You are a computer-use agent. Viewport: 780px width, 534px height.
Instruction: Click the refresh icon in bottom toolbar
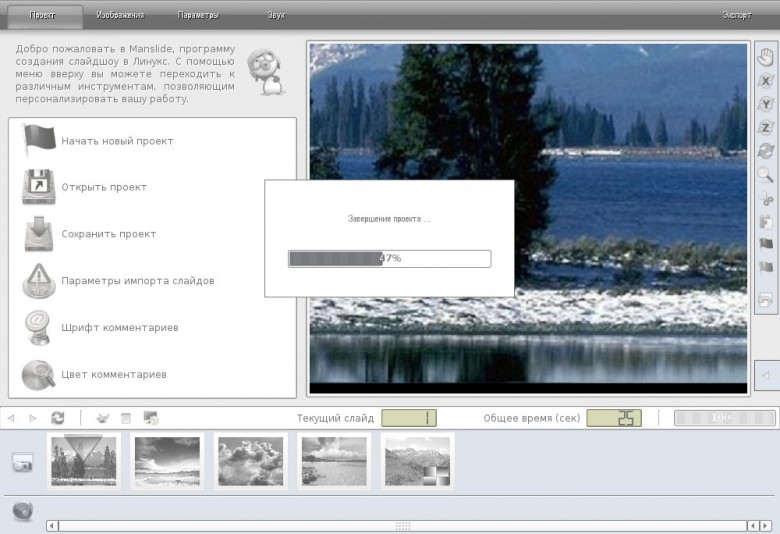[x=58, y=418]
